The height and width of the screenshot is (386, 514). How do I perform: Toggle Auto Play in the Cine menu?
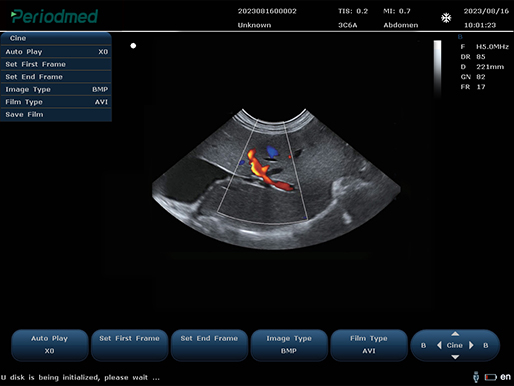click(56, 52)
